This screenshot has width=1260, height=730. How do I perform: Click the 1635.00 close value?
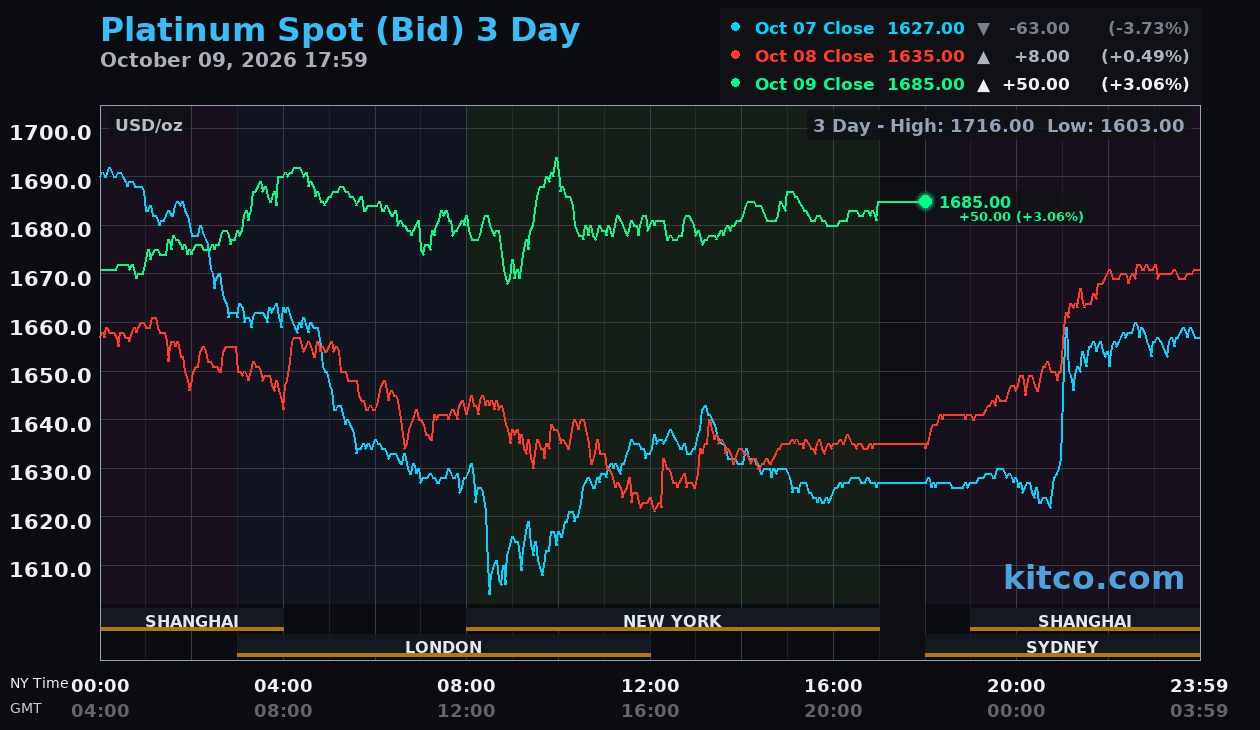coord(926,57)
